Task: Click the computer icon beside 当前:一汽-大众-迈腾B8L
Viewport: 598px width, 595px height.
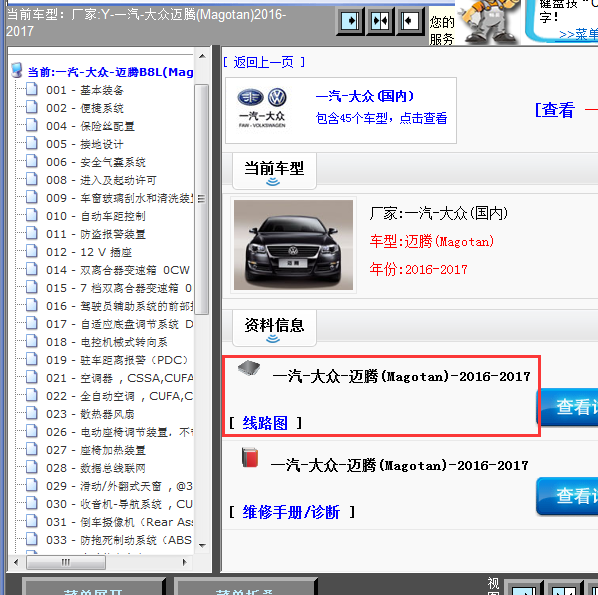Action: [x=17, y=70]
